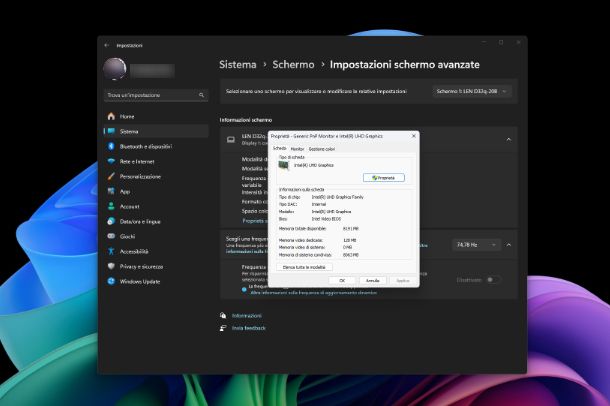This screenshot has width=610, height=406.
Task: Open the Bluetooth e dispositivi icon
Action: pos(111,146)
